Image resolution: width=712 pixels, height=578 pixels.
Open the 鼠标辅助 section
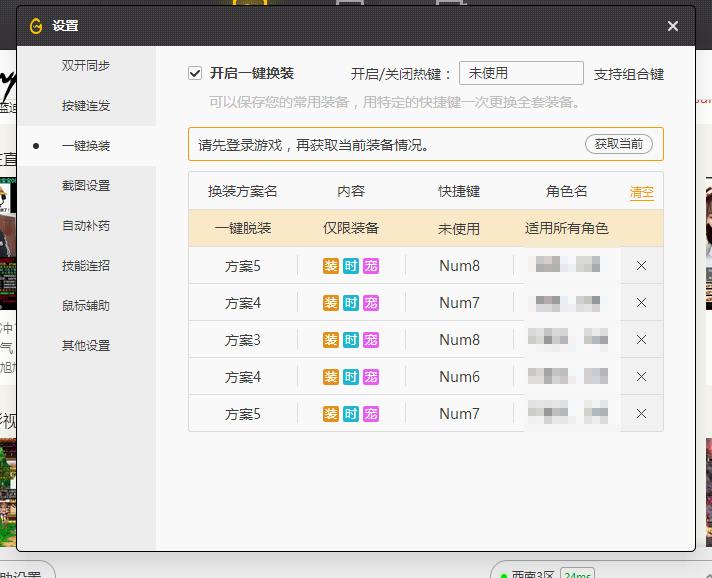[x=86, y=306]
